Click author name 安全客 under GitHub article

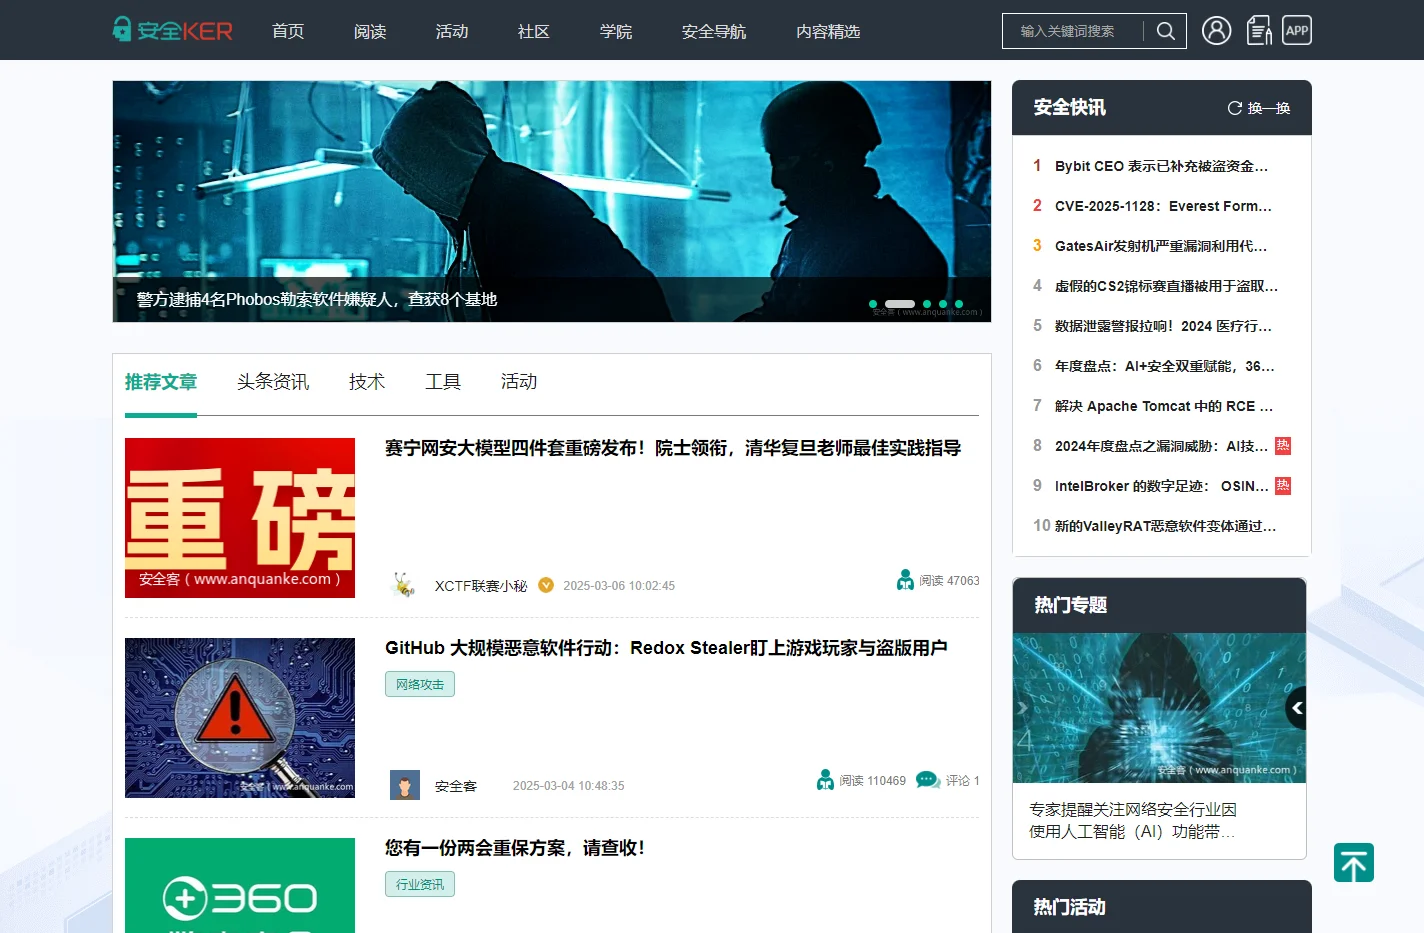[x=456, y=786]
